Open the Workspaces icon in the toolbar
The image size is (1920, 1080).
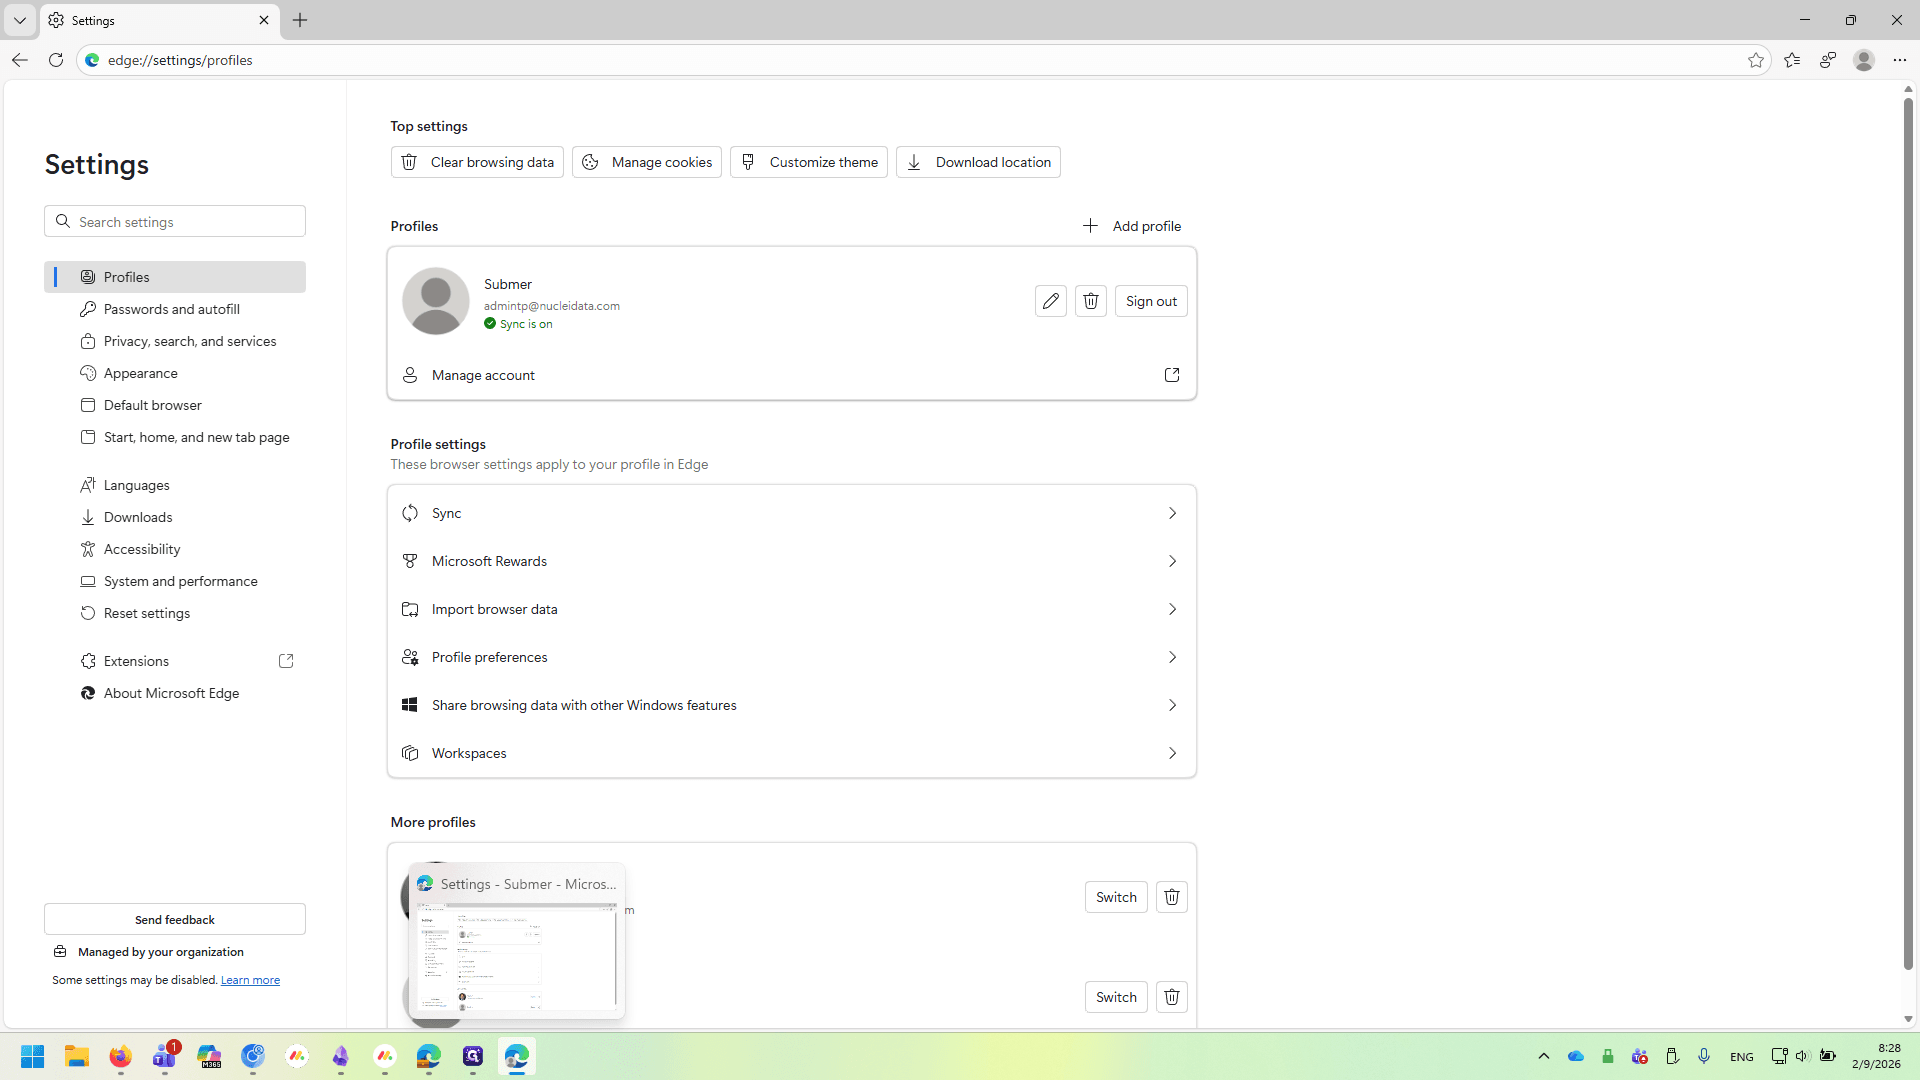[x=1828, y=60]
